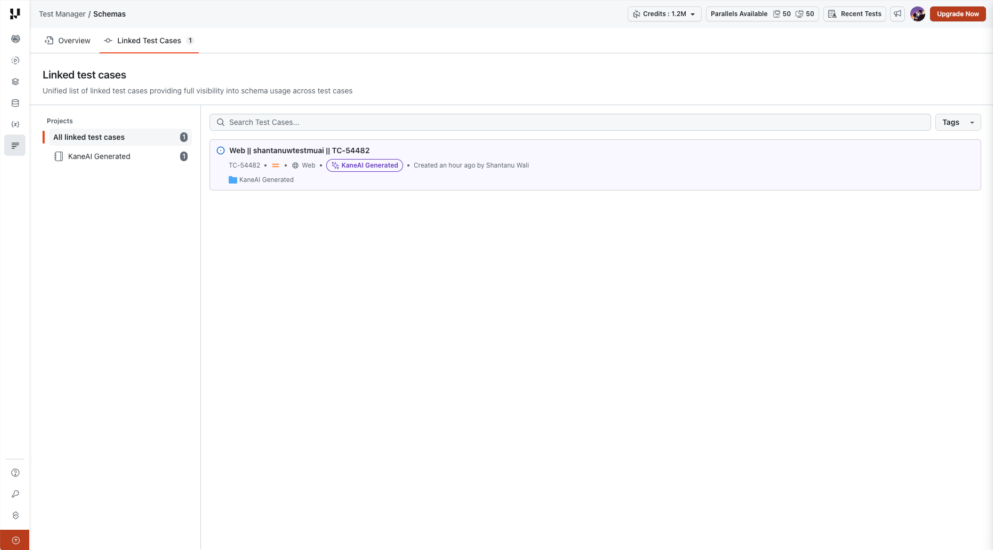Click KaneAI Generated folder label under test case
Screen dimensions: 993x550
266,180
